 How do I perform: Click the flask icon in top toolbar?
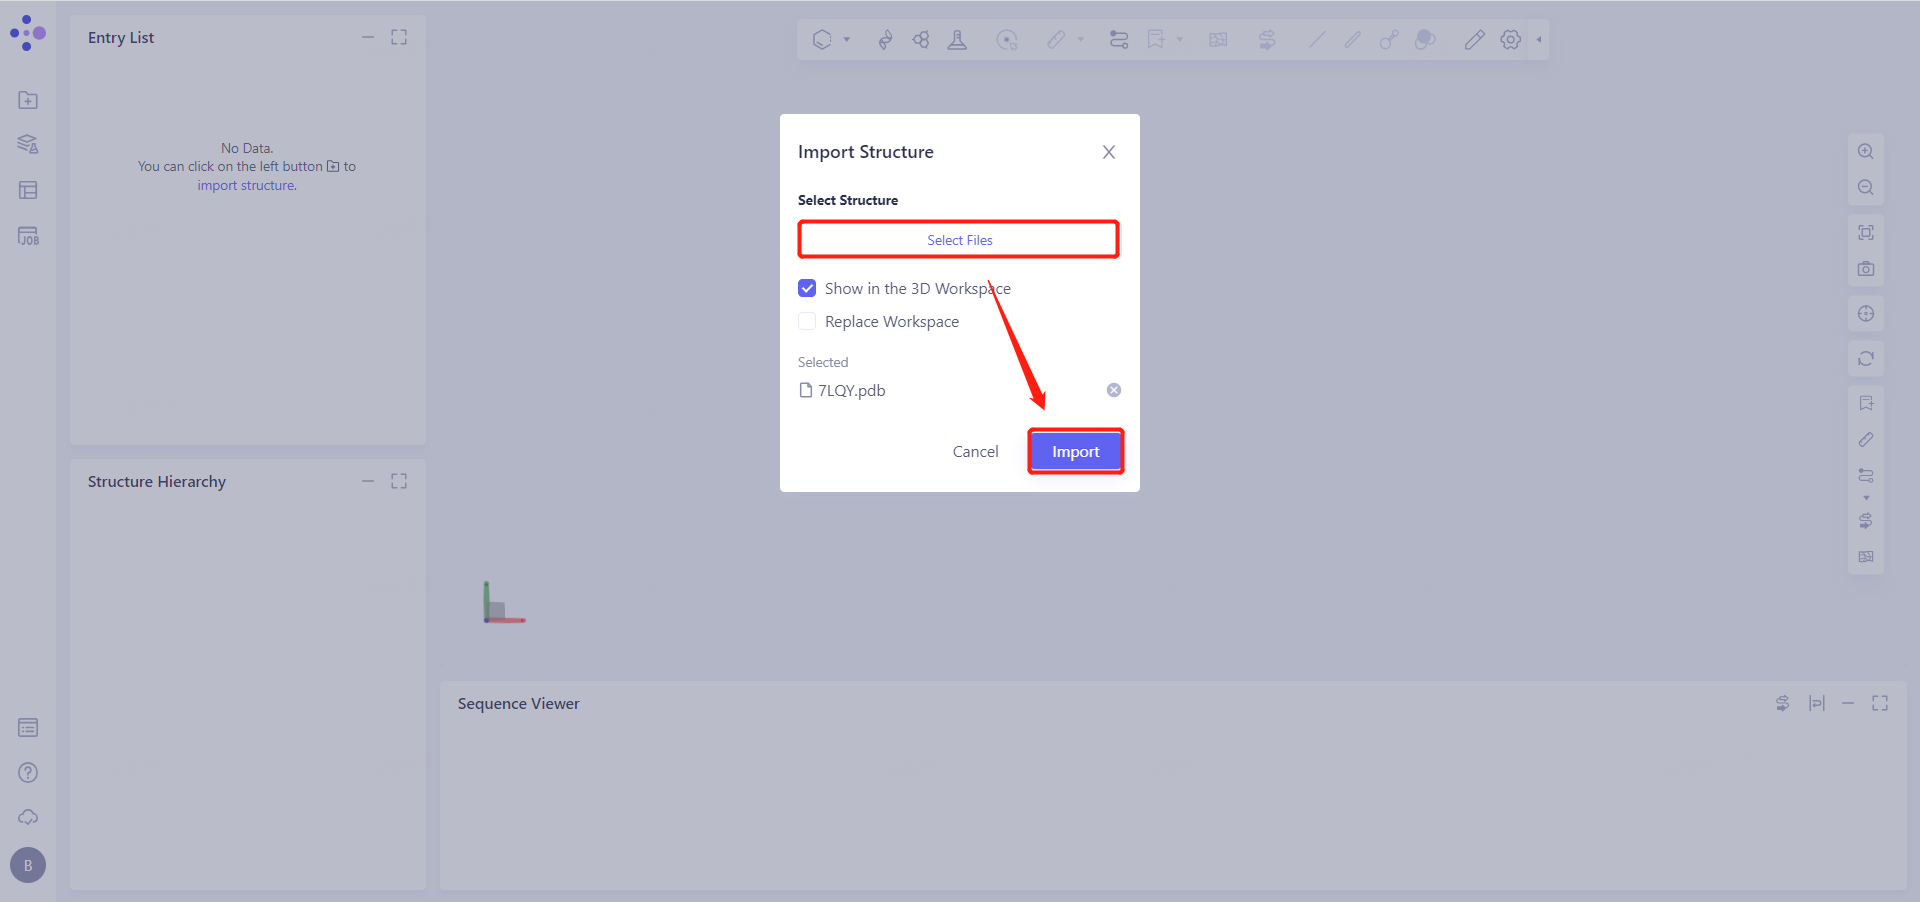957,40
